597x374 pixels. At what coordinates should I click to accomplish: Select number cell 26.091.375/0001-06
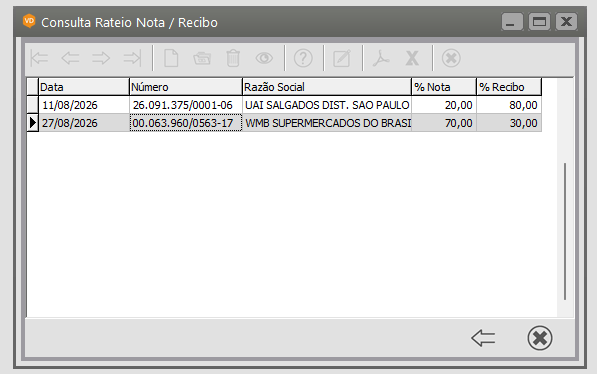pyautogui.click(x=186, y=105)
